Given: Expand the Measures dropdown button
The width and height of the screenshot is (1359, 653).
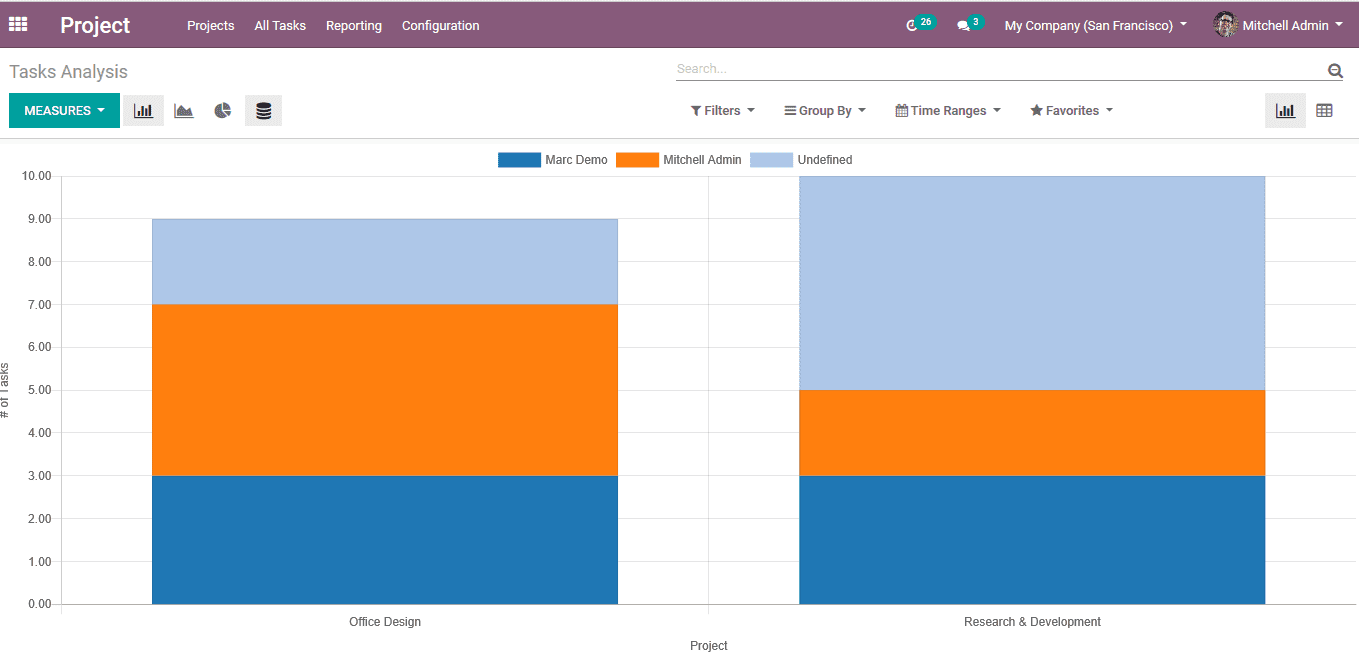Looking at the screenshot, I should pos(64,110).
